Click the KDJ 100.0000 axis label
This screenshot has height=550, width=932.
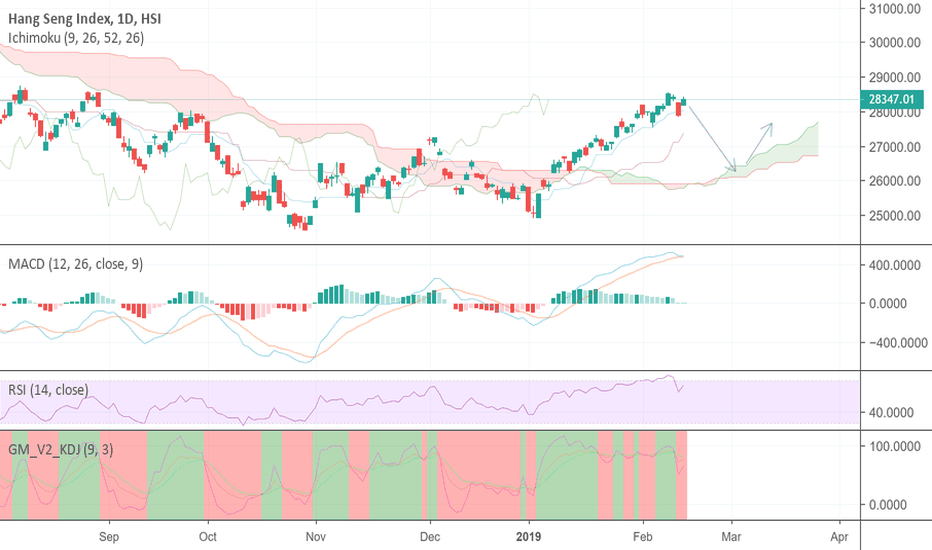[895, 447]
